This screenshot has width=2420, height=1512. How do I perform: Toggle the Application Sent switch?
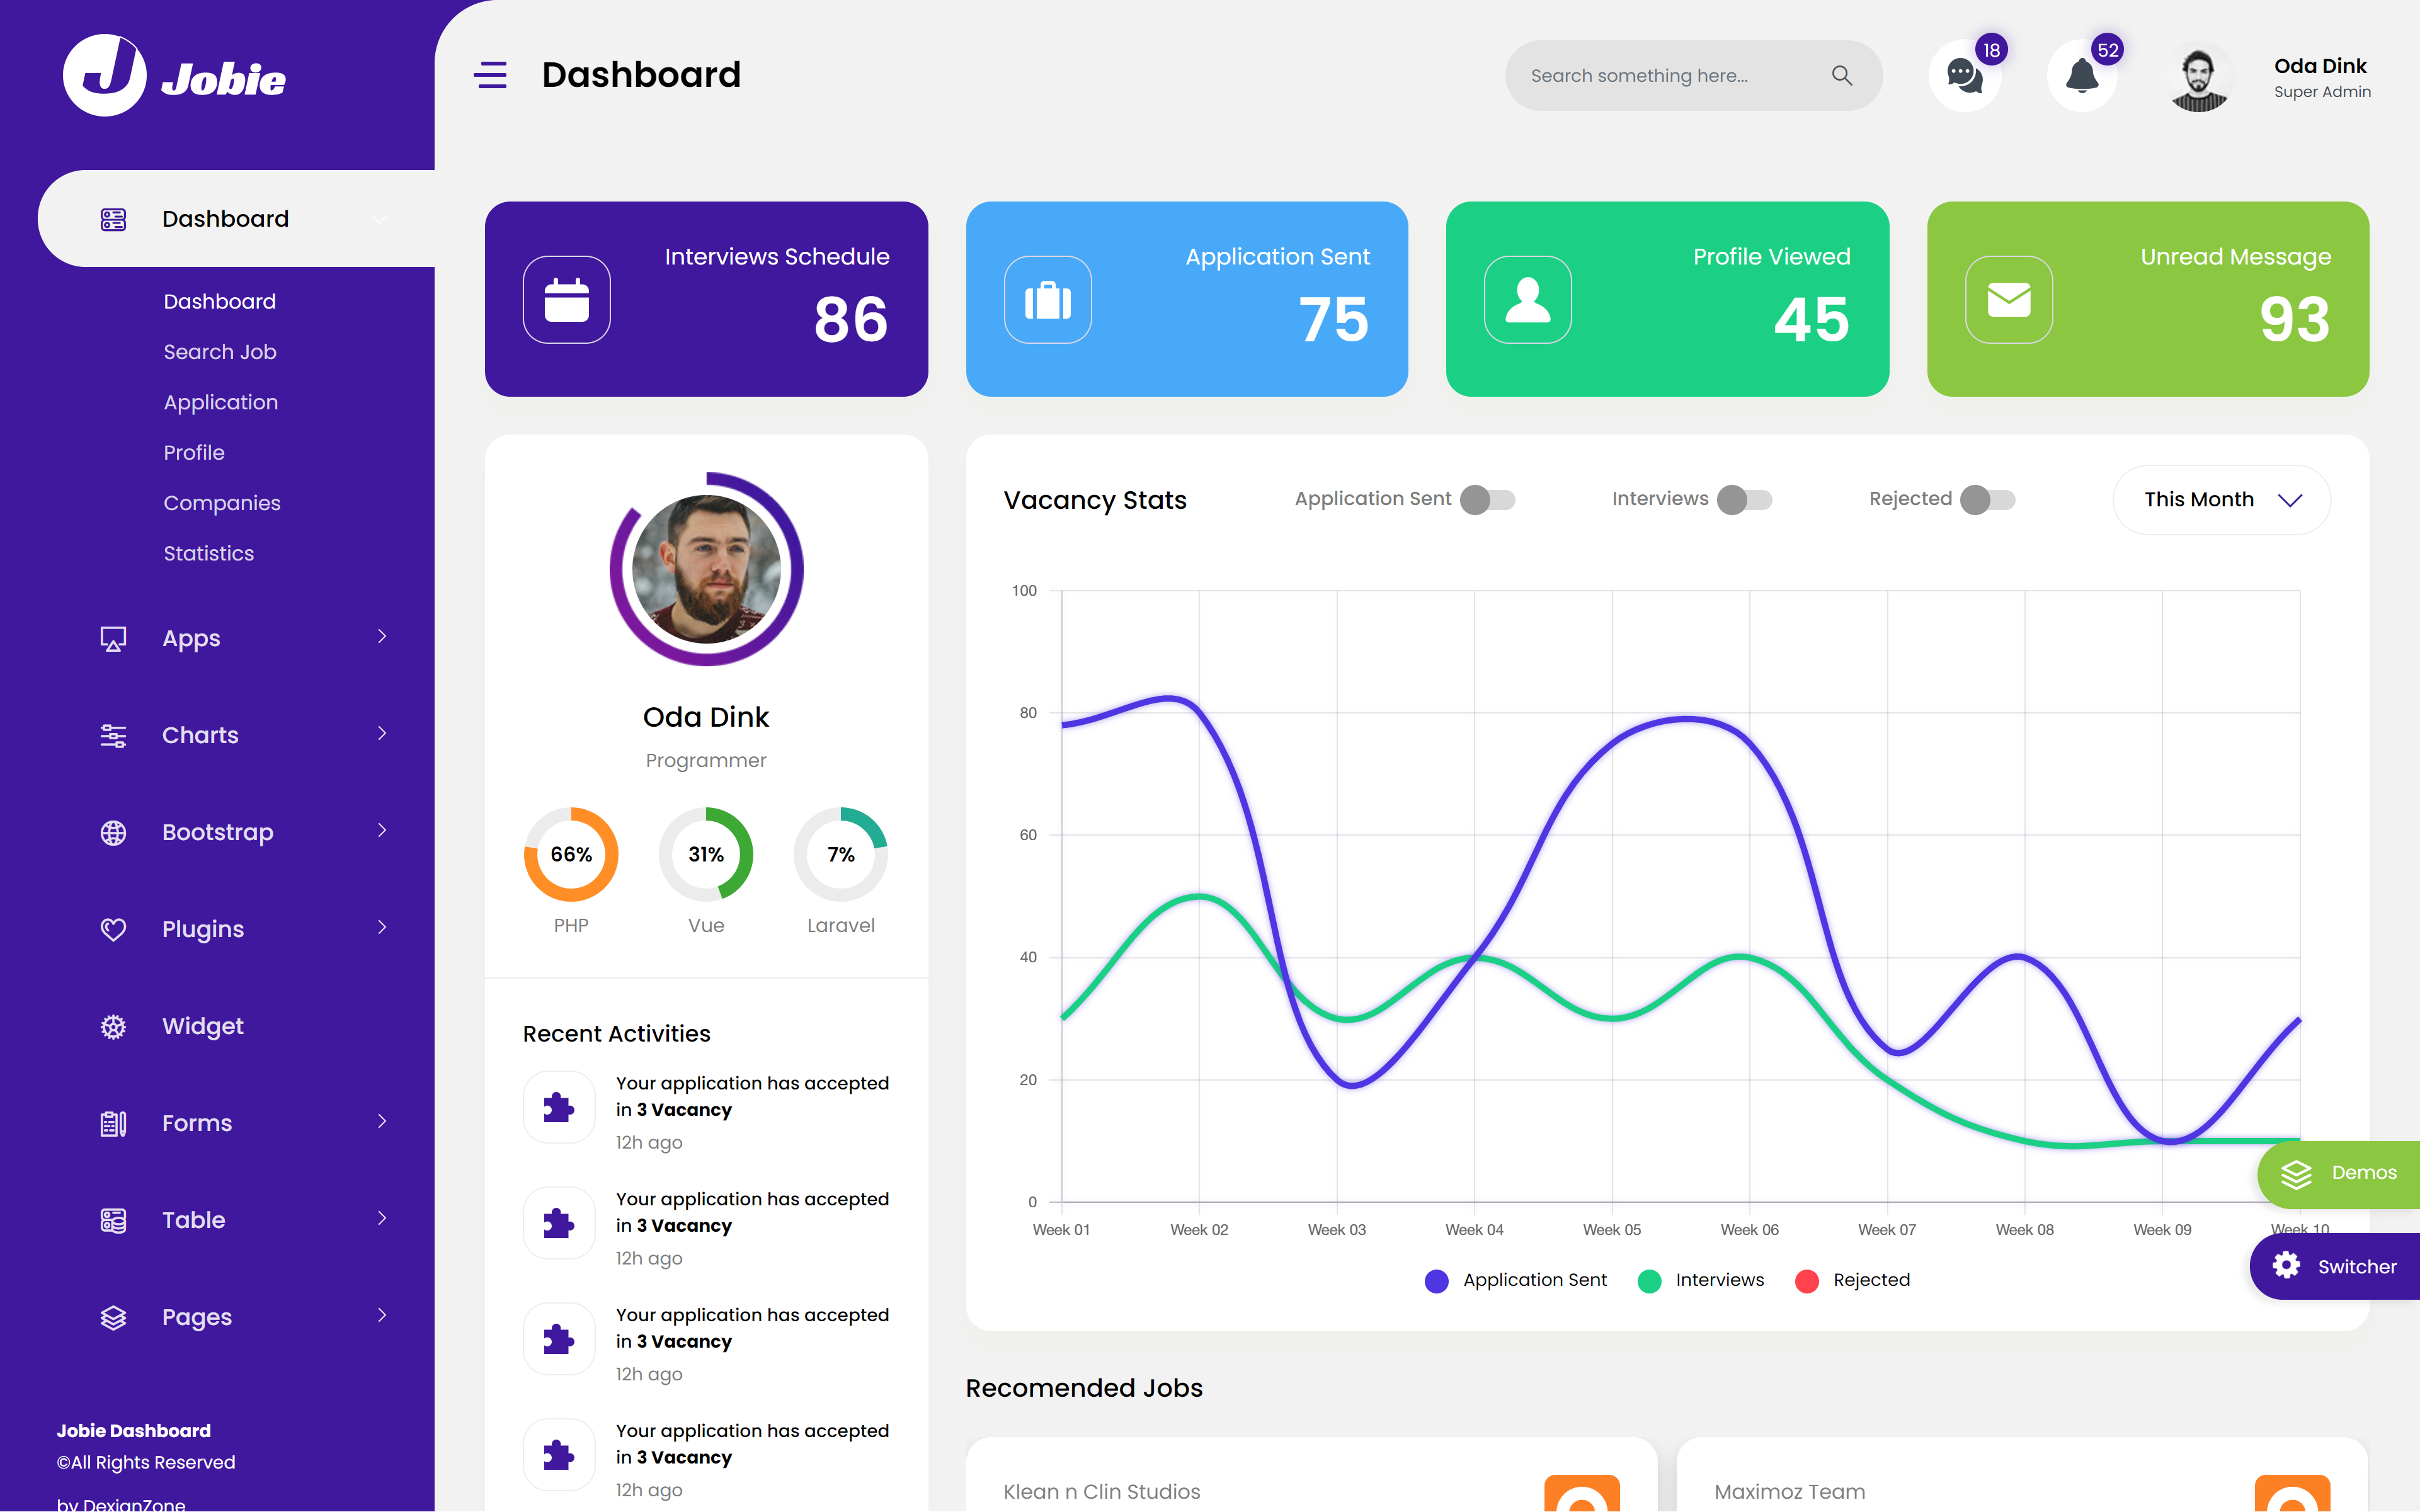[1487, 500]
